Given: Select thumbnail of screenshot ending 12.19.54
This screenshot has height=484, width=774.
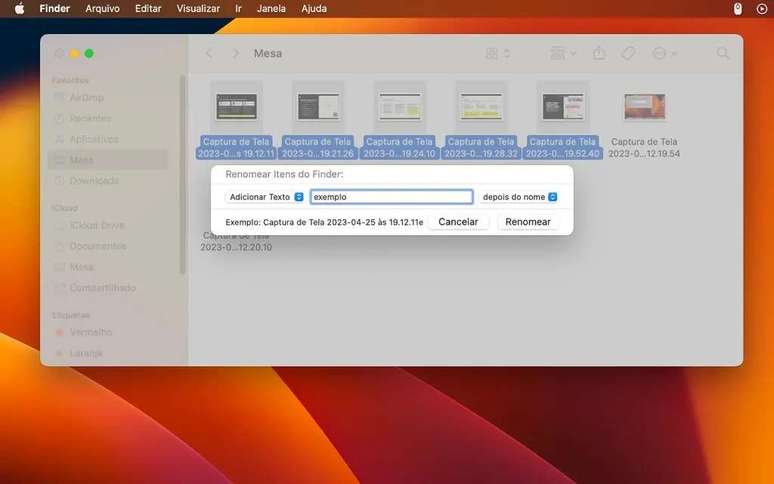Looking at the screenshot, I should (644, 107).
